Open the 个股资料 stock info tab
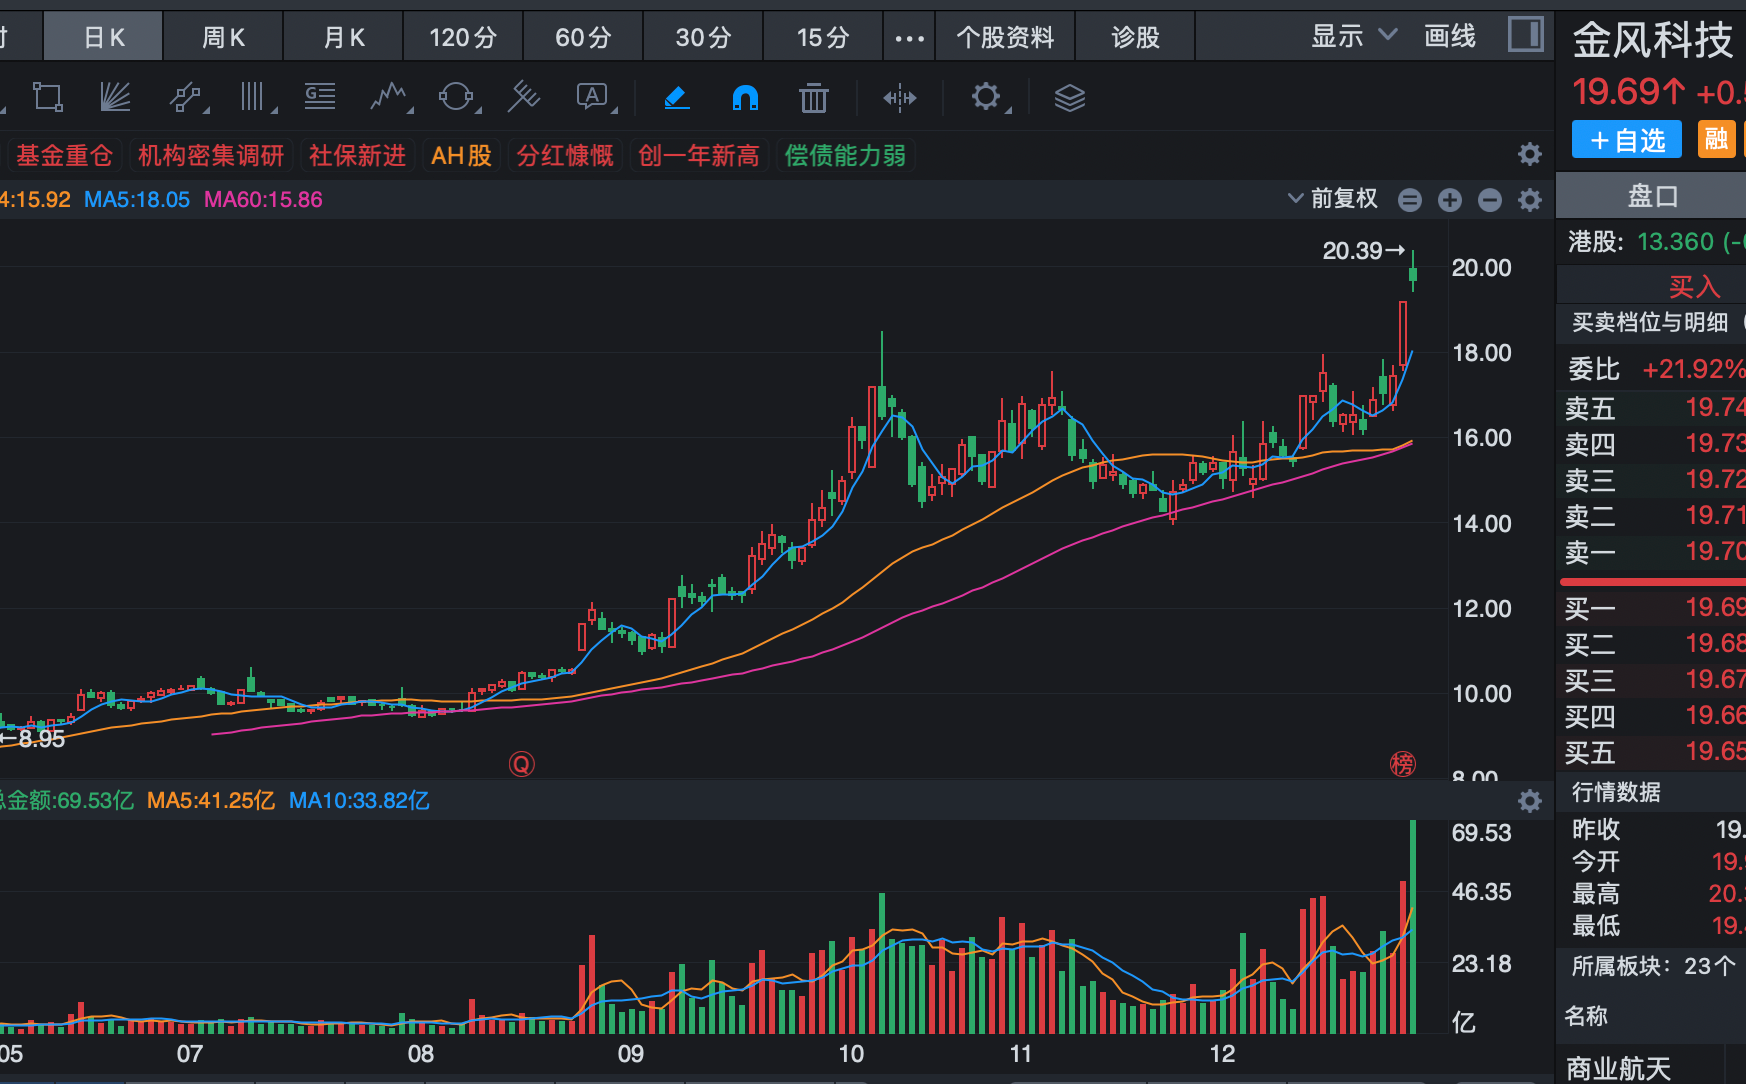1746x1084 pixels. pos(1004,37)
